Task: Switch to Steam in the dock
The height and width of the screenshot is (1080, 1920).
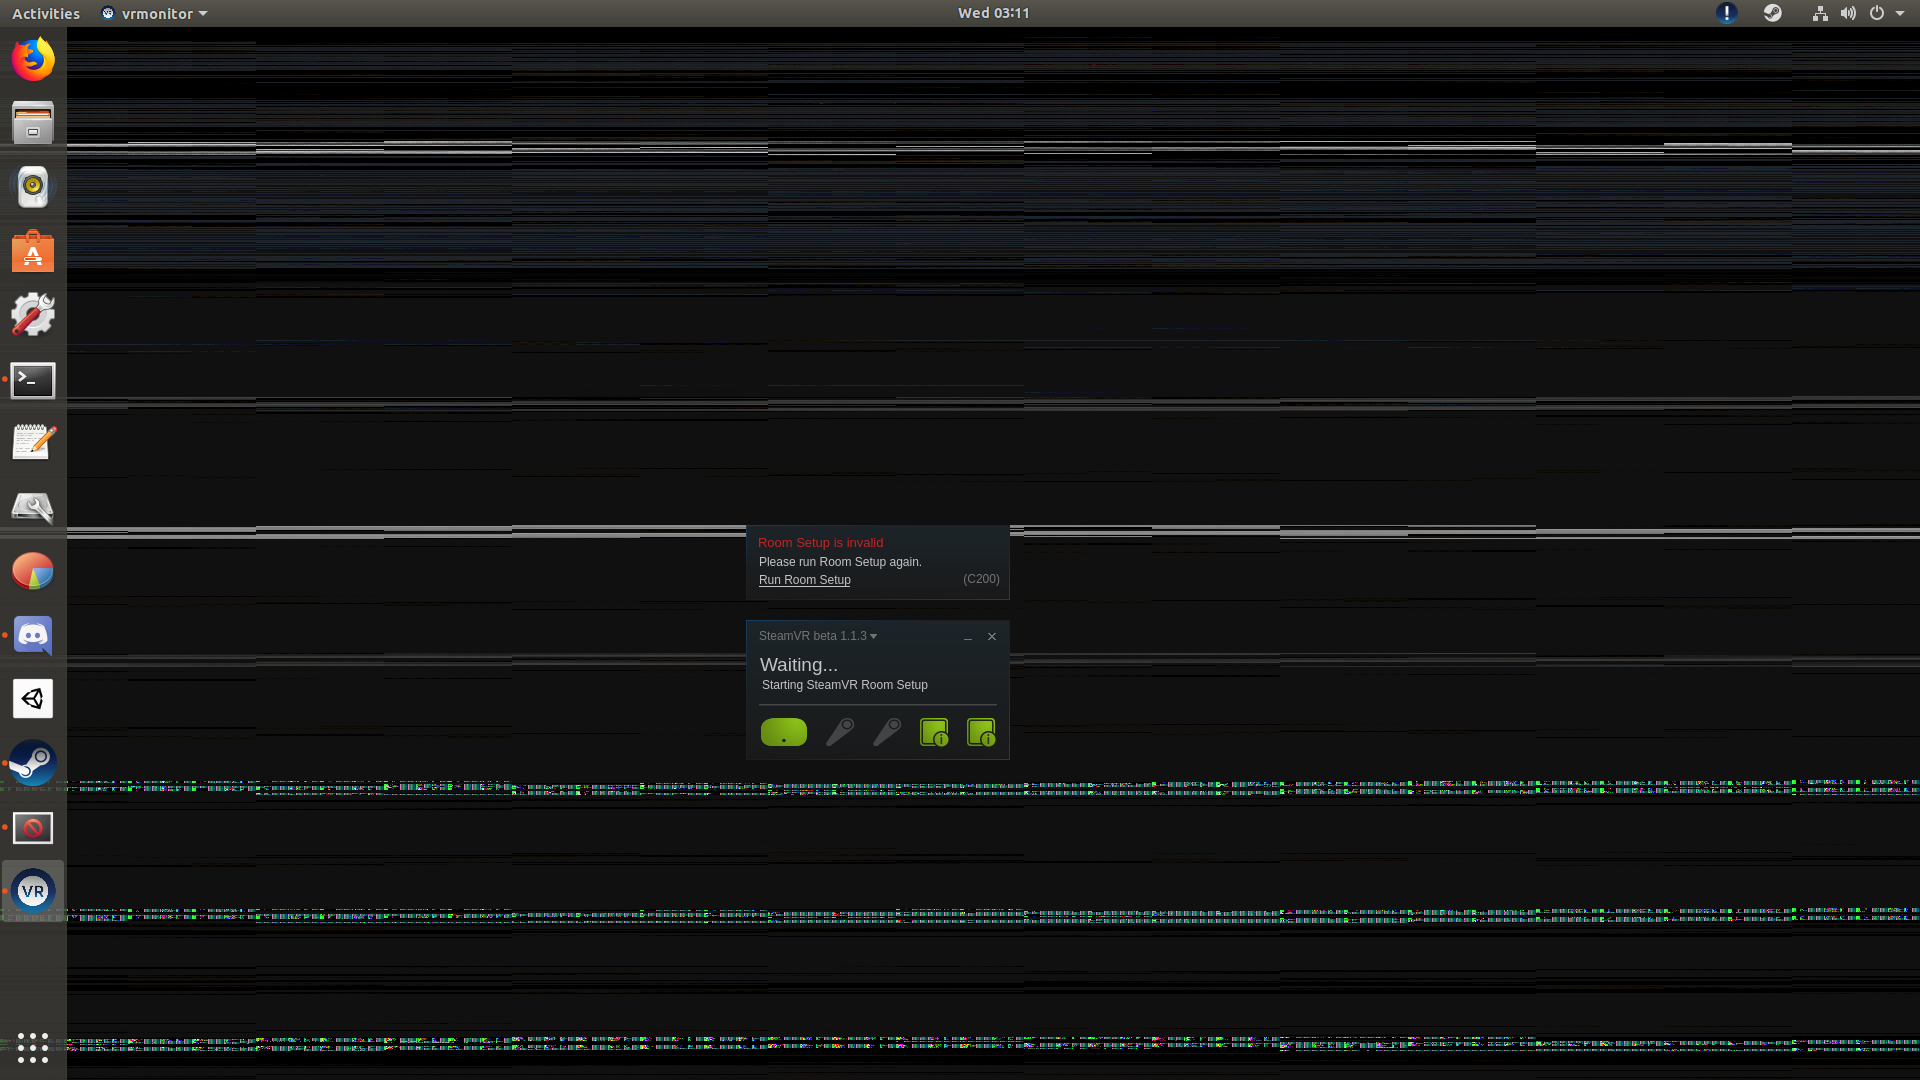Action: (x=33, y=763)
